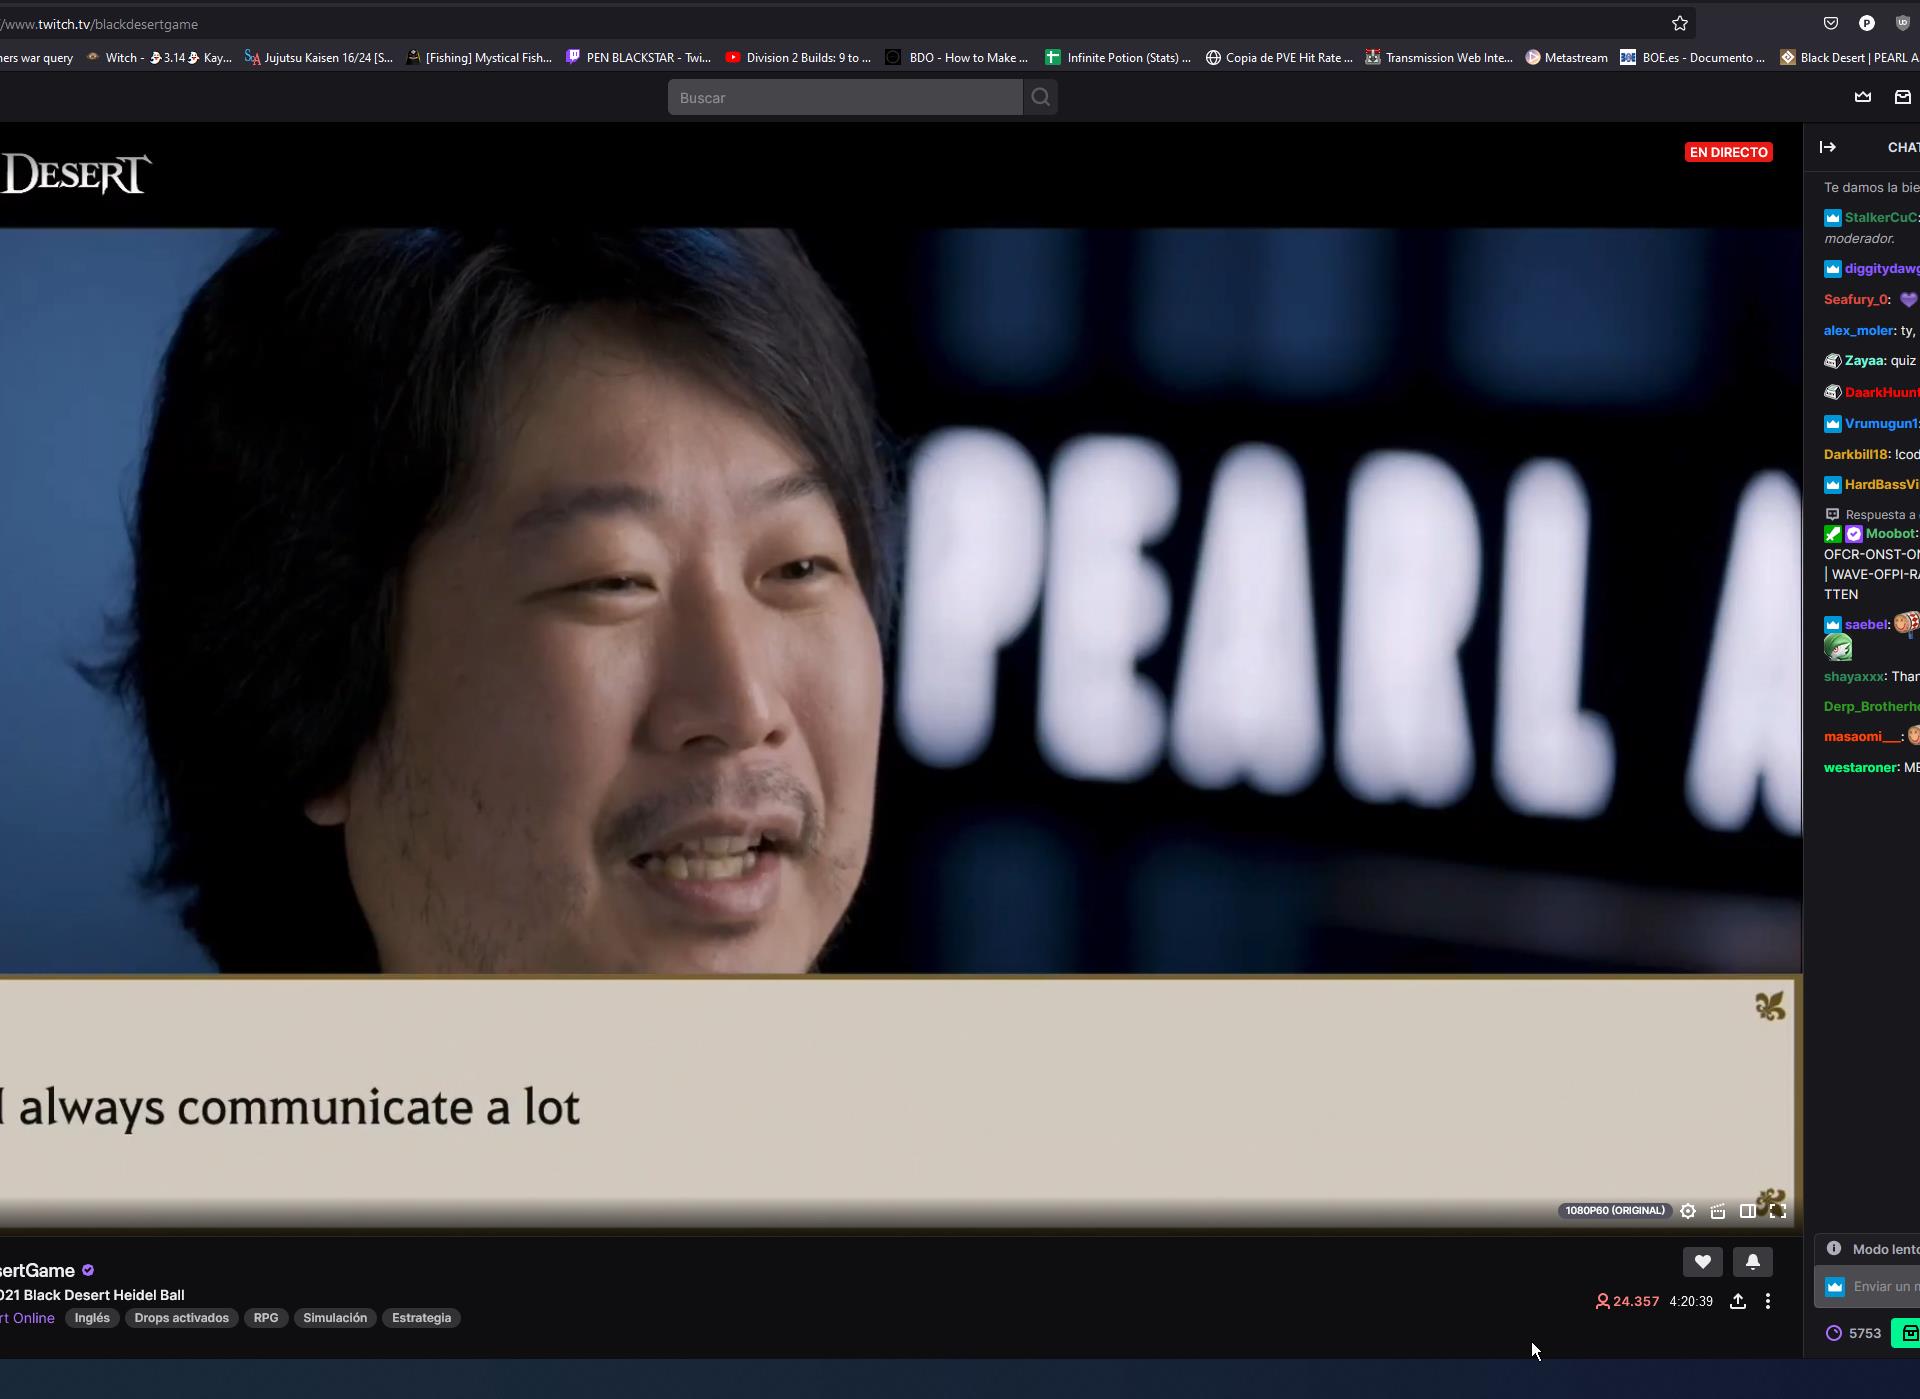Image resolution: width=1920 pixels, height=1399 pixels.
Task: Open westaroner's username in chat
Action: 1860,768
